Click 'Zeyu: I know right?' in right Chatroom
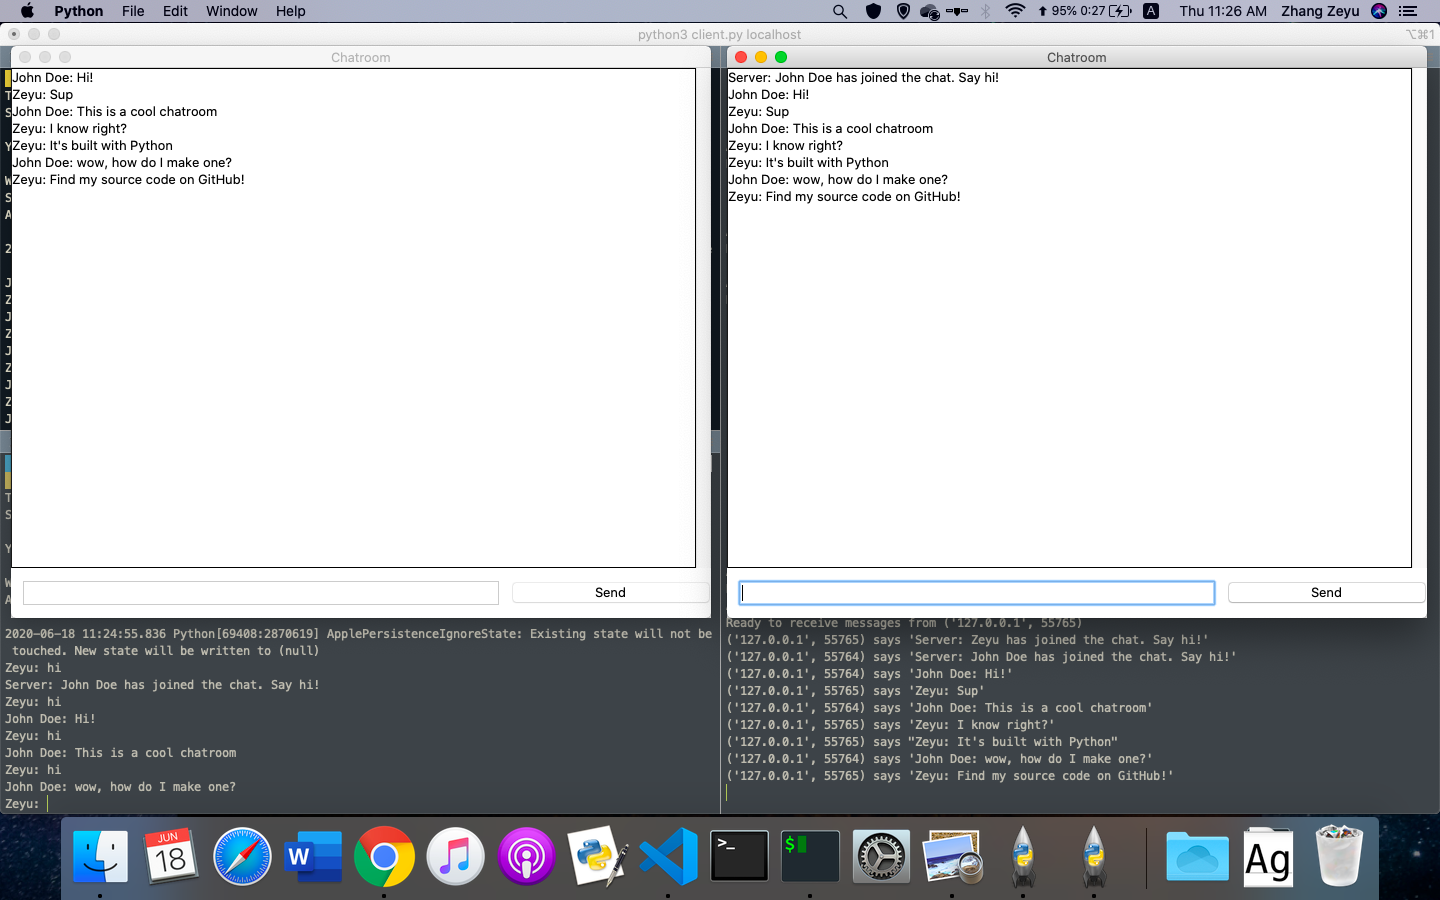 pos(785,145)
